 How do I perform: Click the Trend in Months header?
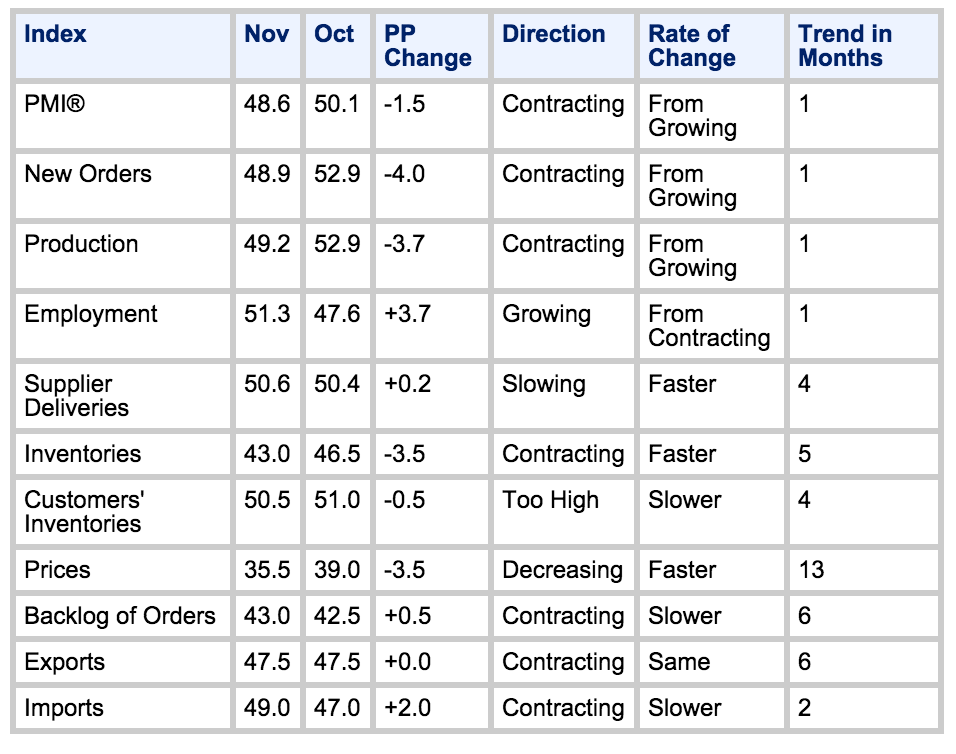click(x=845, y=46)
